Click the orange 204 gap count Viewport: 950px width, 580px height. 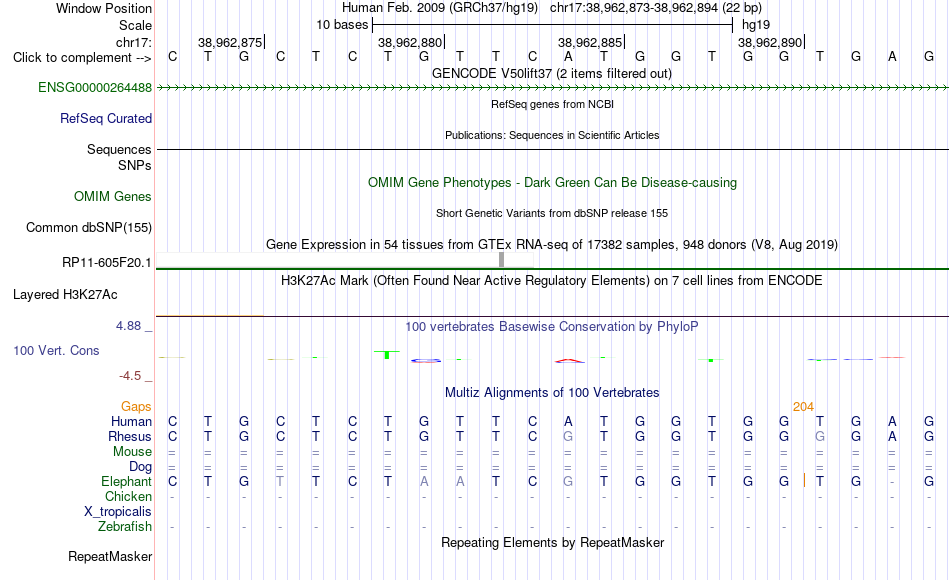pos(803,407)
